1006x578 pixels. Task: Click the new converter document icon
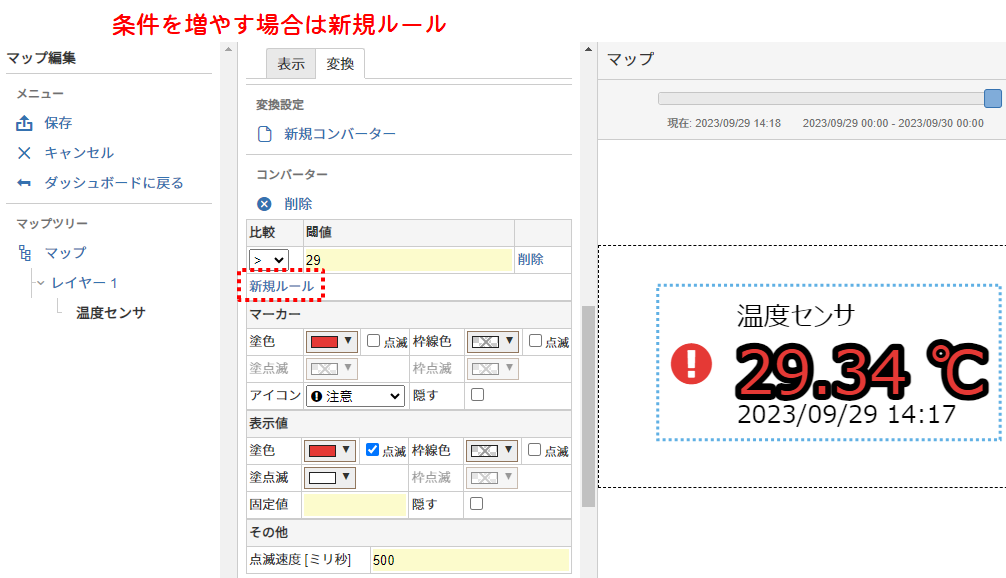coord(264,134)
